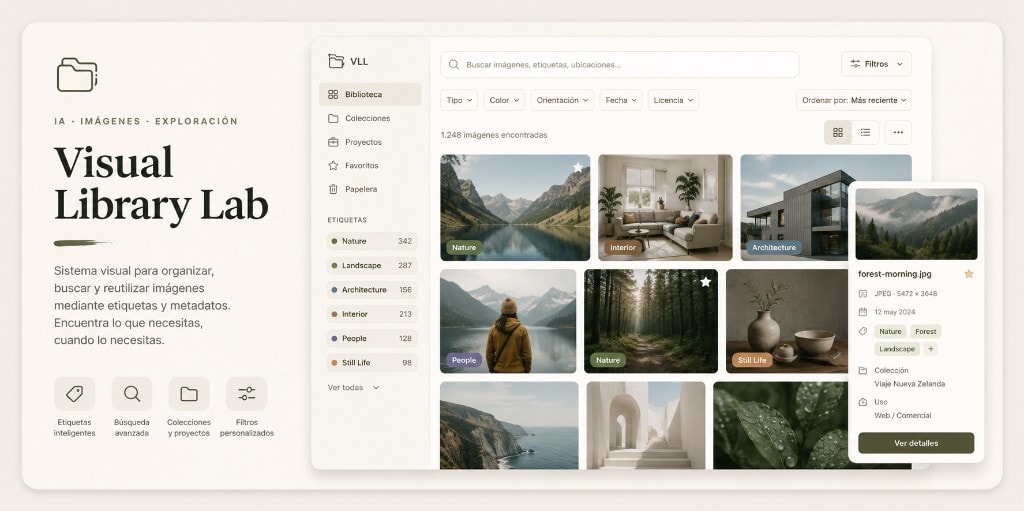Click the large folder logo above the title
The width and height of the screenshot is (1024, 511).
pyautogui.click(x=77, y=74)
